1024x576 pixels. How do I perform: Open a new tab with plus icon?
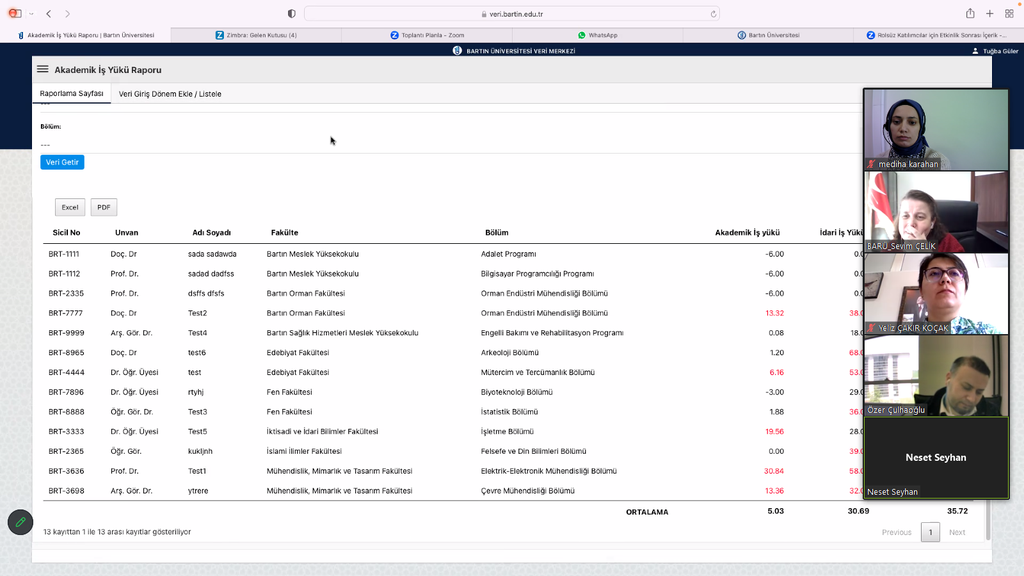(x=990, y=14)
